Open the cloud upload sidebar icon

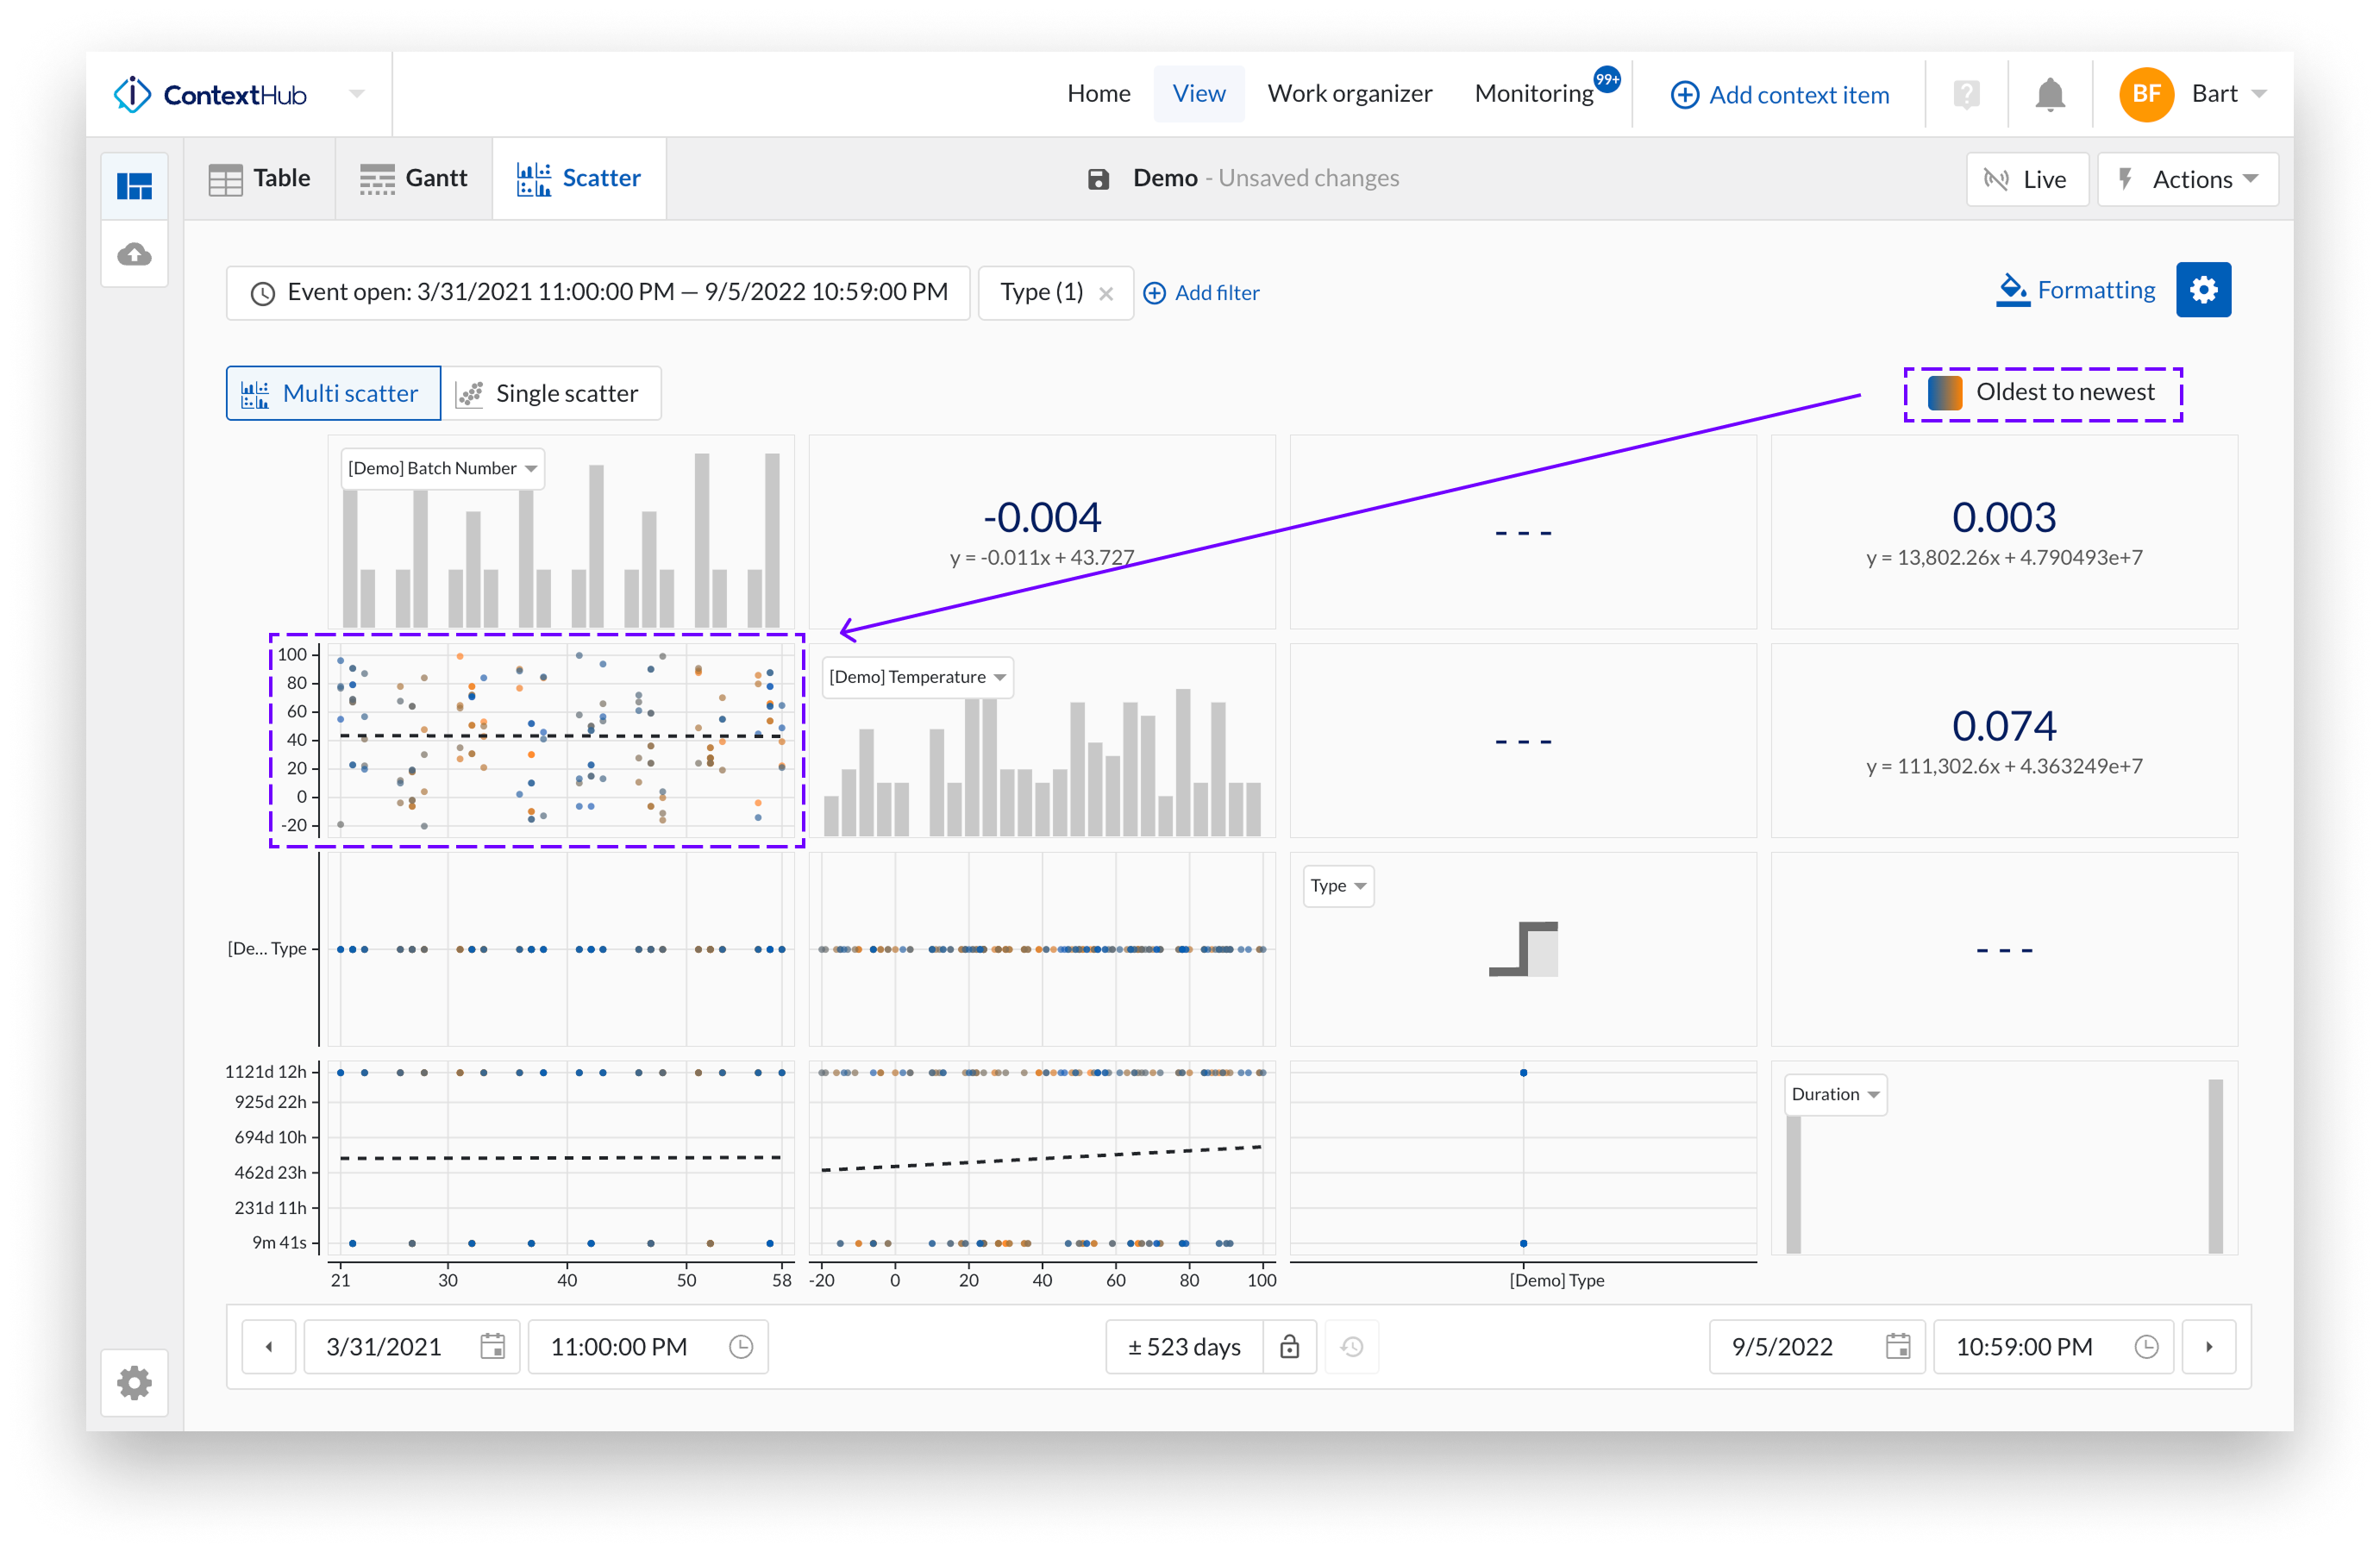(x=135, y=254)
